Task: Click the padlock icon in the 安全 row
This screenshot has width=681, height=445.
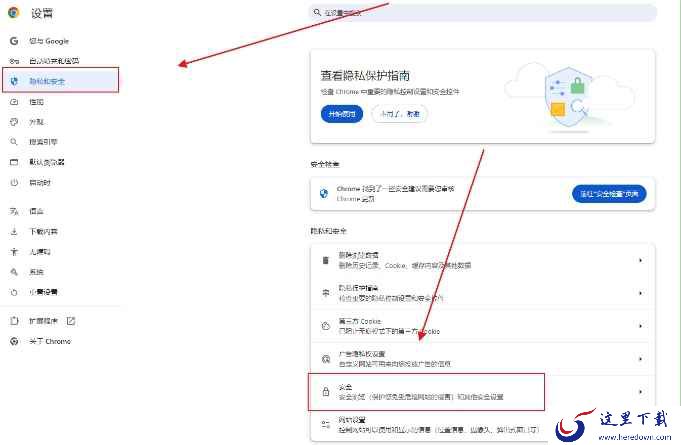Action: pyautogui.click(x=325, y=392)
